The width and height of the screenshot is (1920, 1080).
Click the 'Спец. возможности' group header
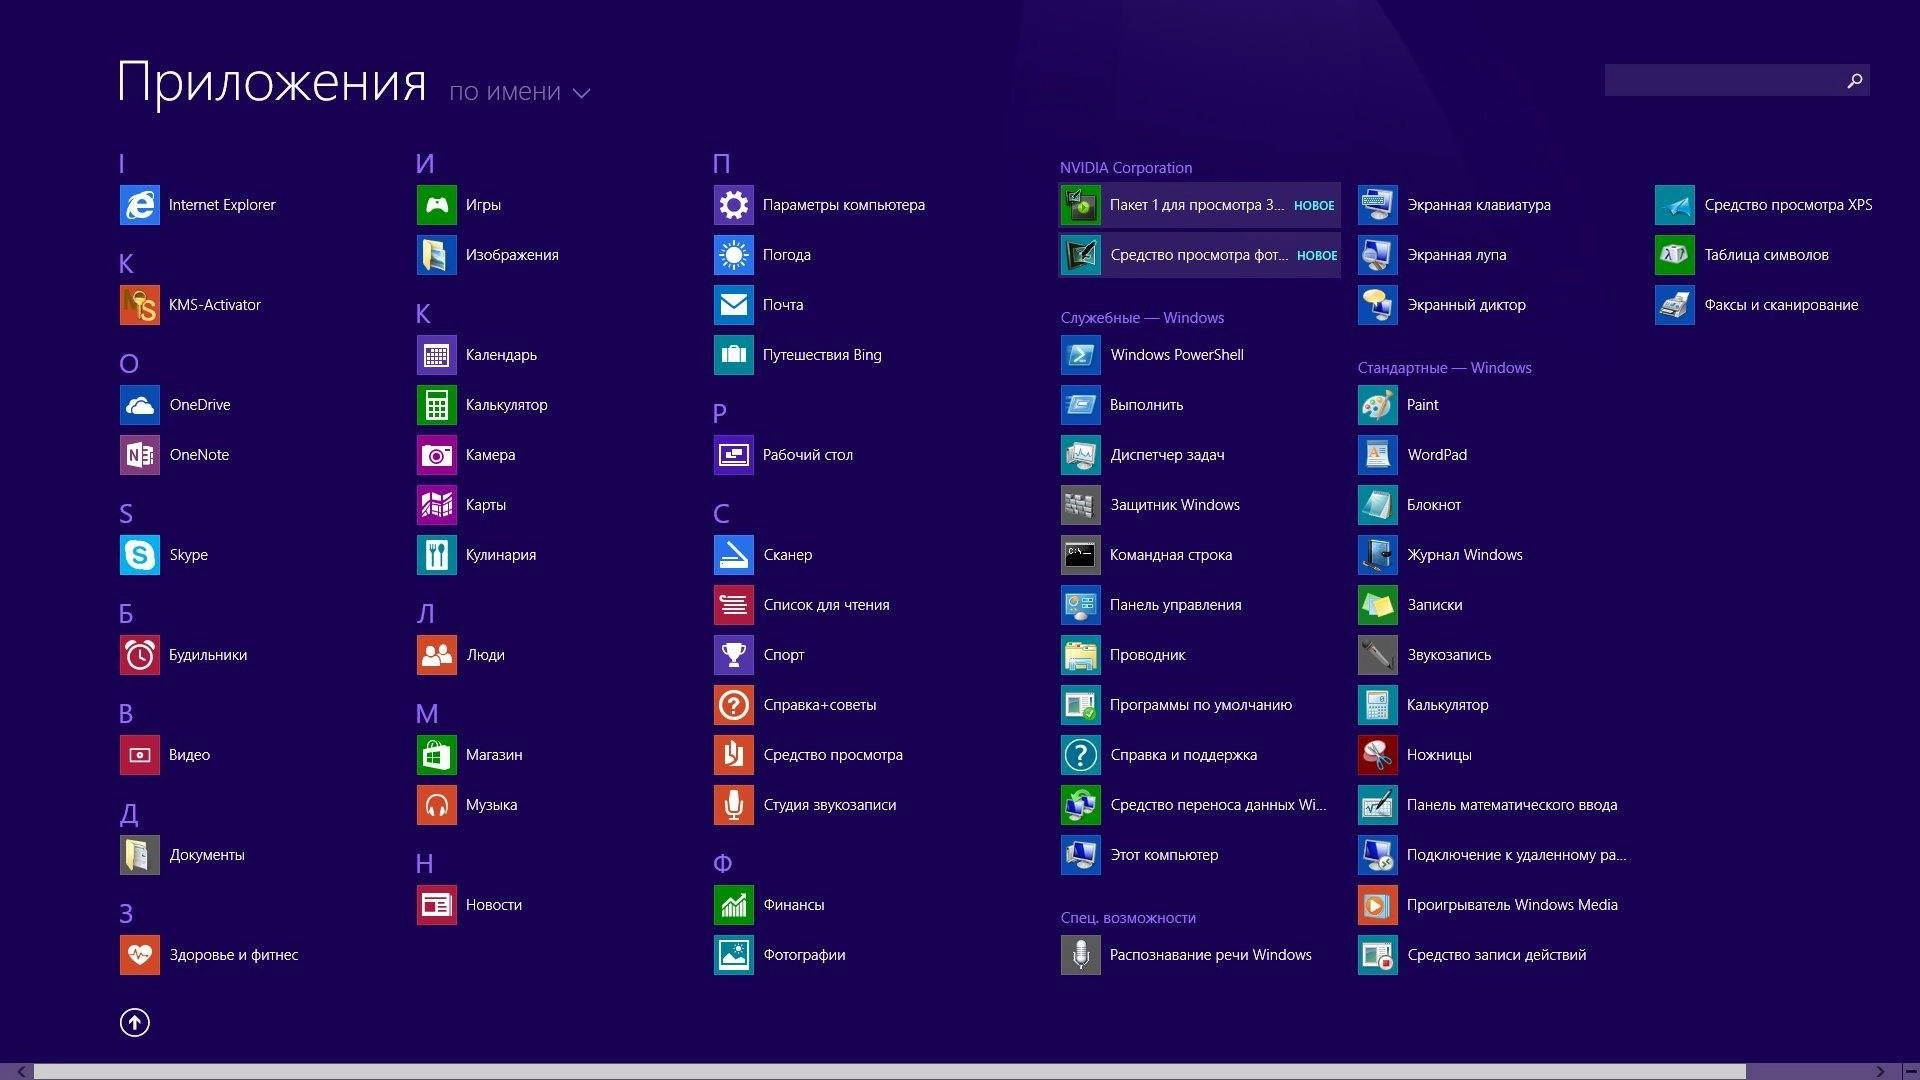(x=1128, y=918)
